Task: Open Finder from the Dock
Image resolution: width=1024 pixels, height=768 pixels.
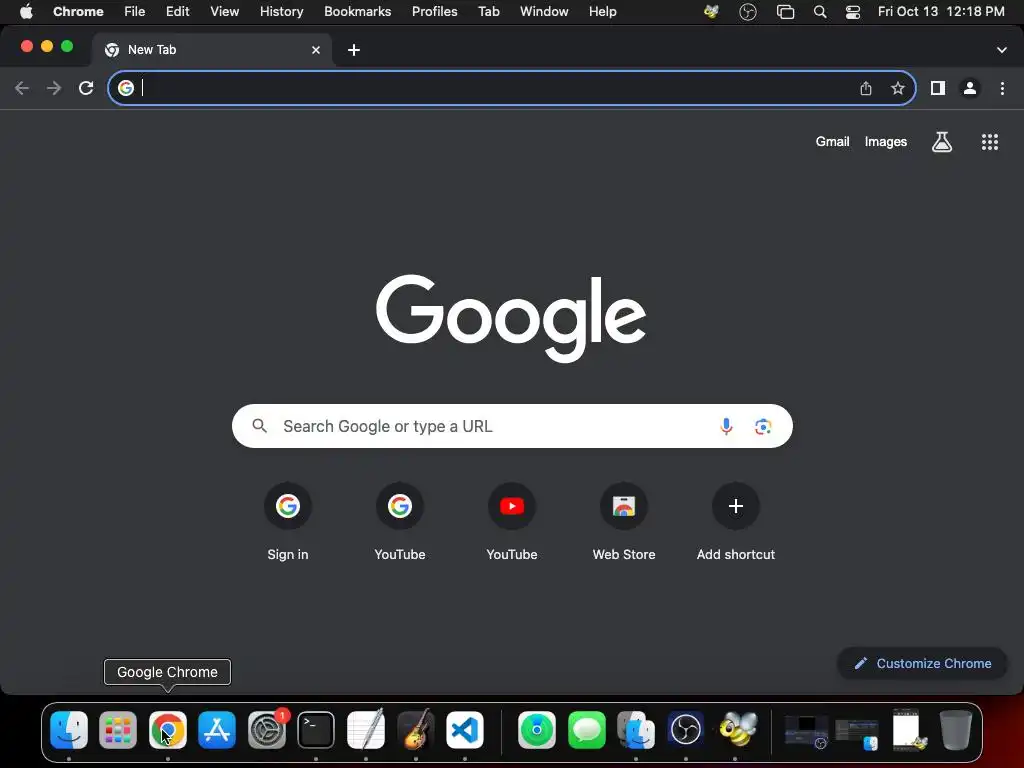Action: pos(69,729)
